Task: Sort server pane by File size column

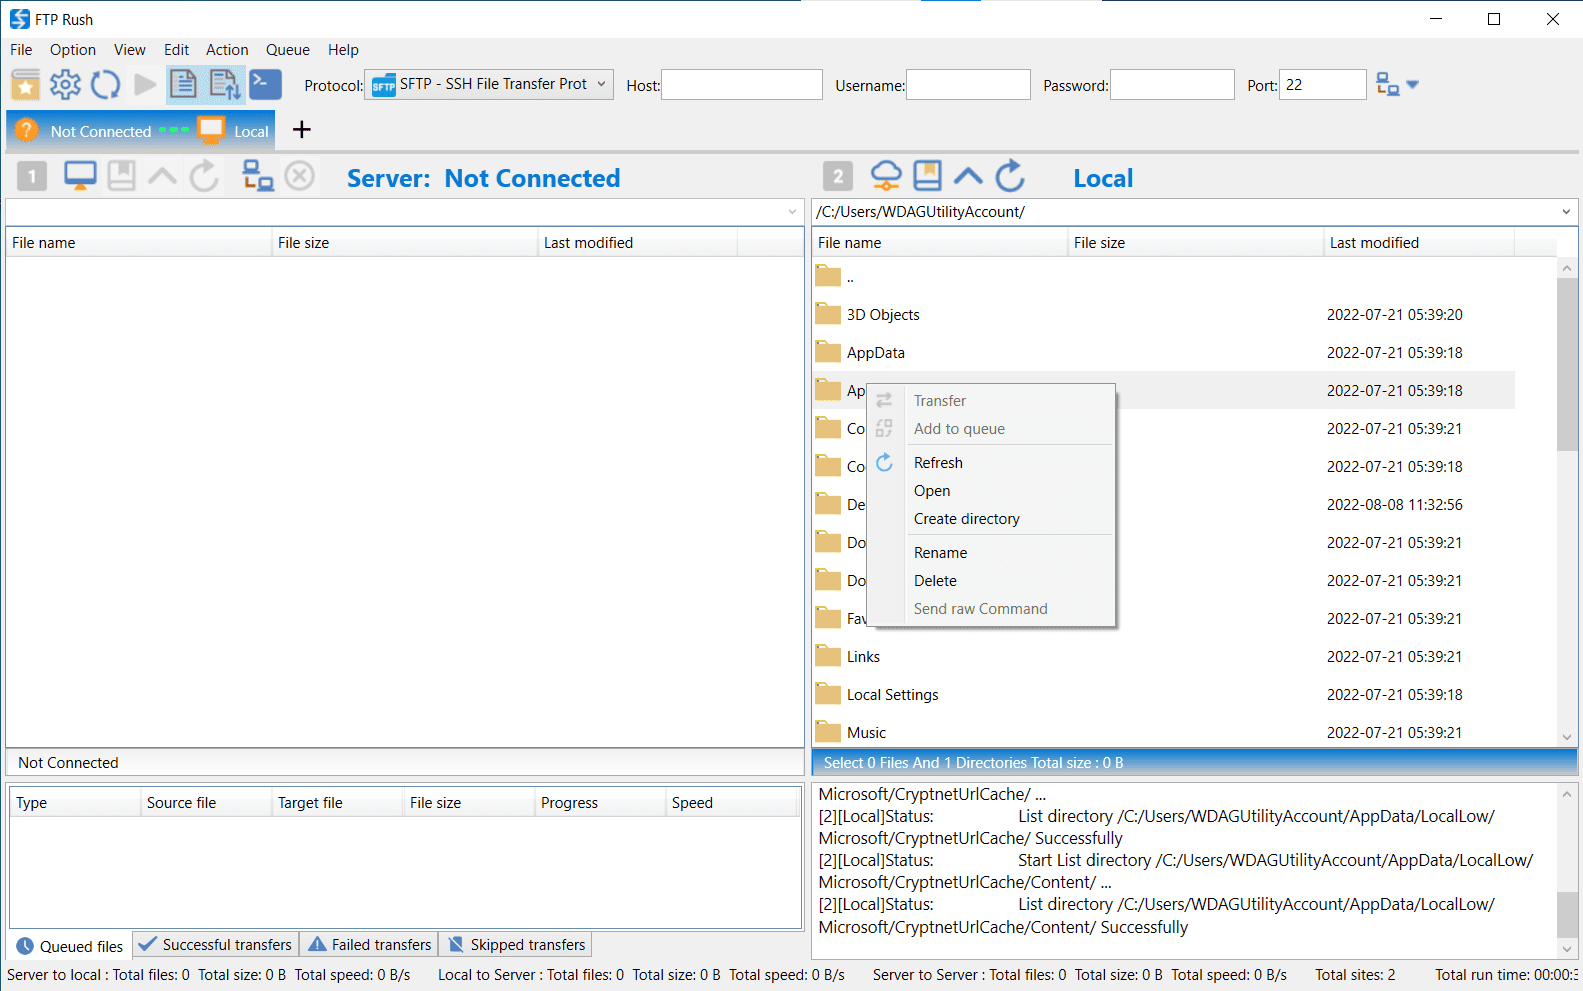Action: pyautogui.click(x=405, y=243)
